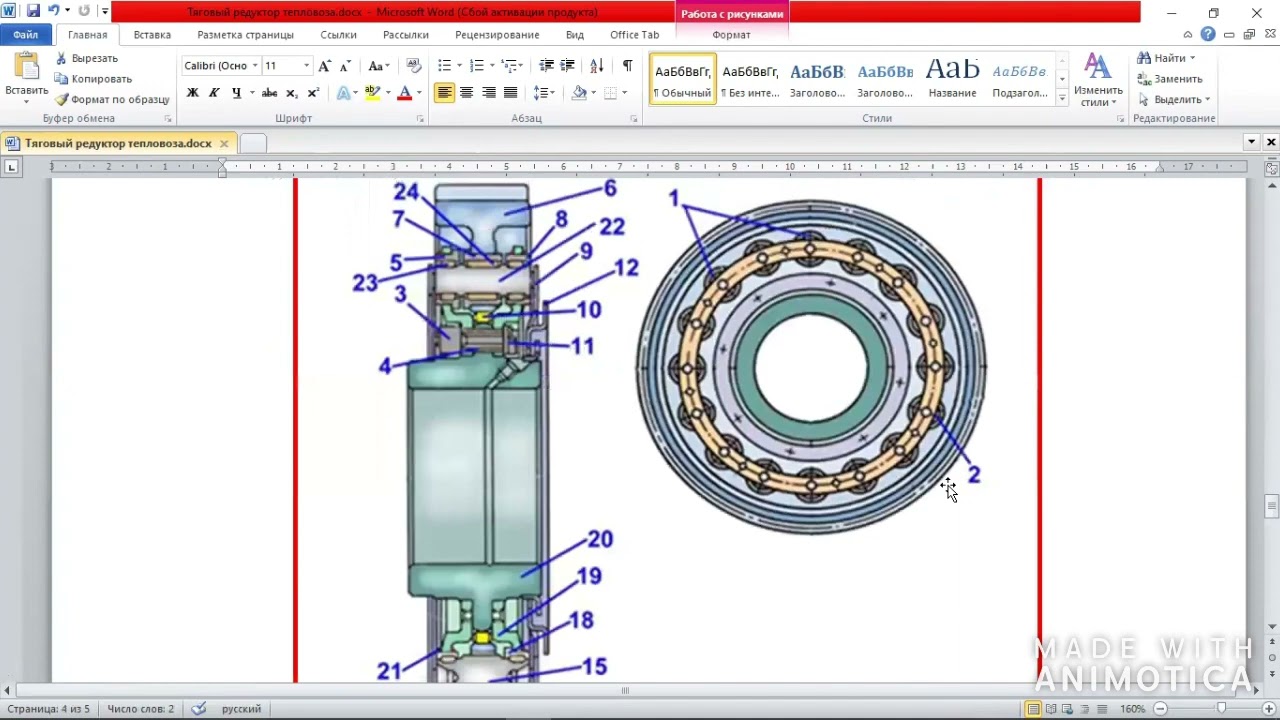1280x720 pixels.
Task: Toggle strikethrough (abc) formatting
Action: click(269, 93)
